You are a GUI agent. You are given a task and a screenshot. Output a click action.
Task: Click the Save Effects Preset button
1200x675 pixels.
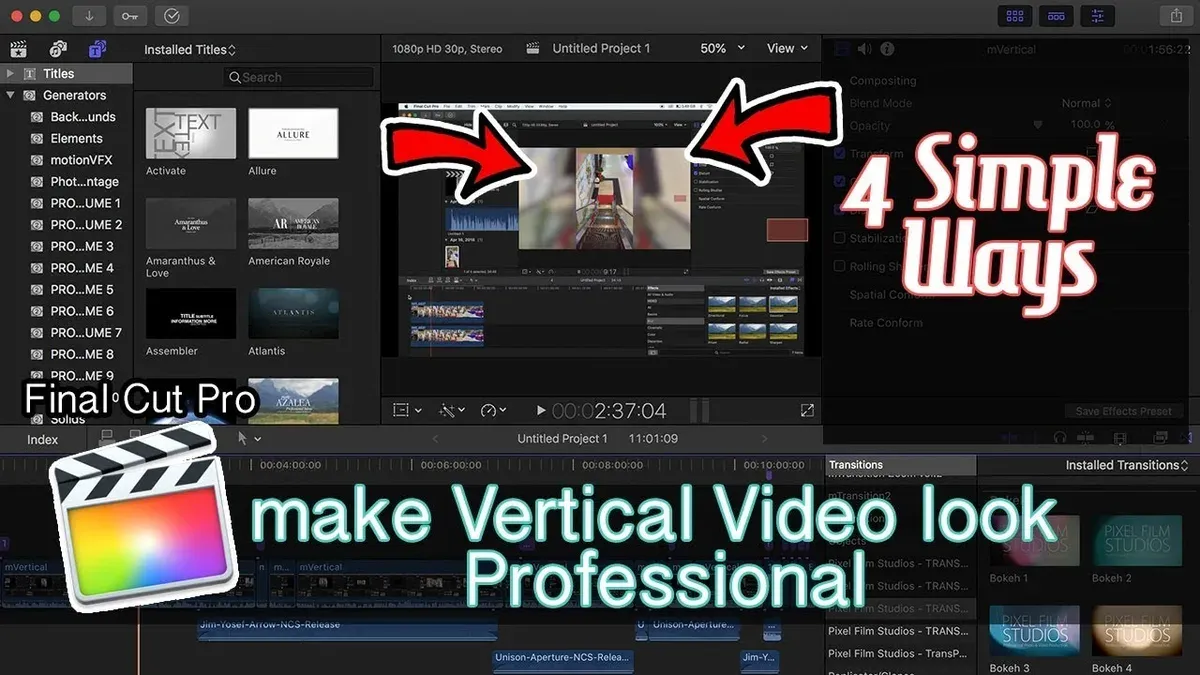pos(1124,411)
